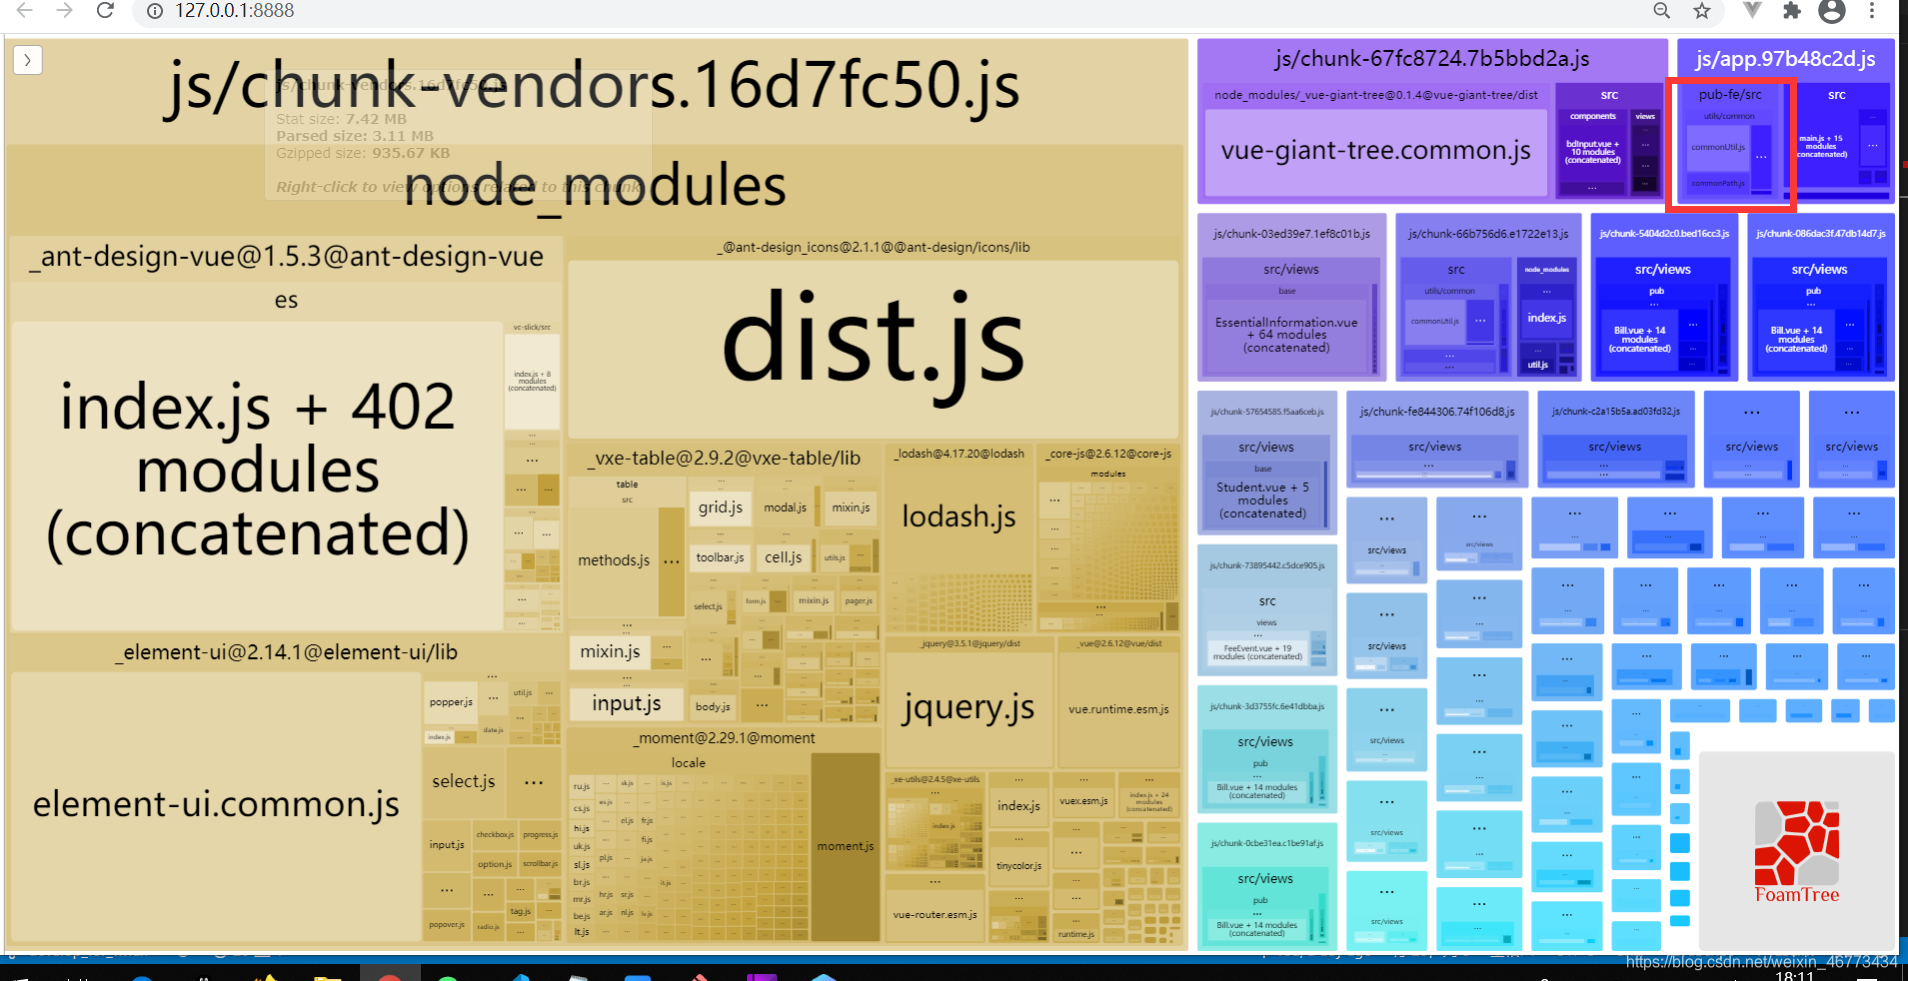The image size is (1908, 981).
Task: Click the mixin.js block above input.js
Action: pyautogui.click(x=610, y=652)
